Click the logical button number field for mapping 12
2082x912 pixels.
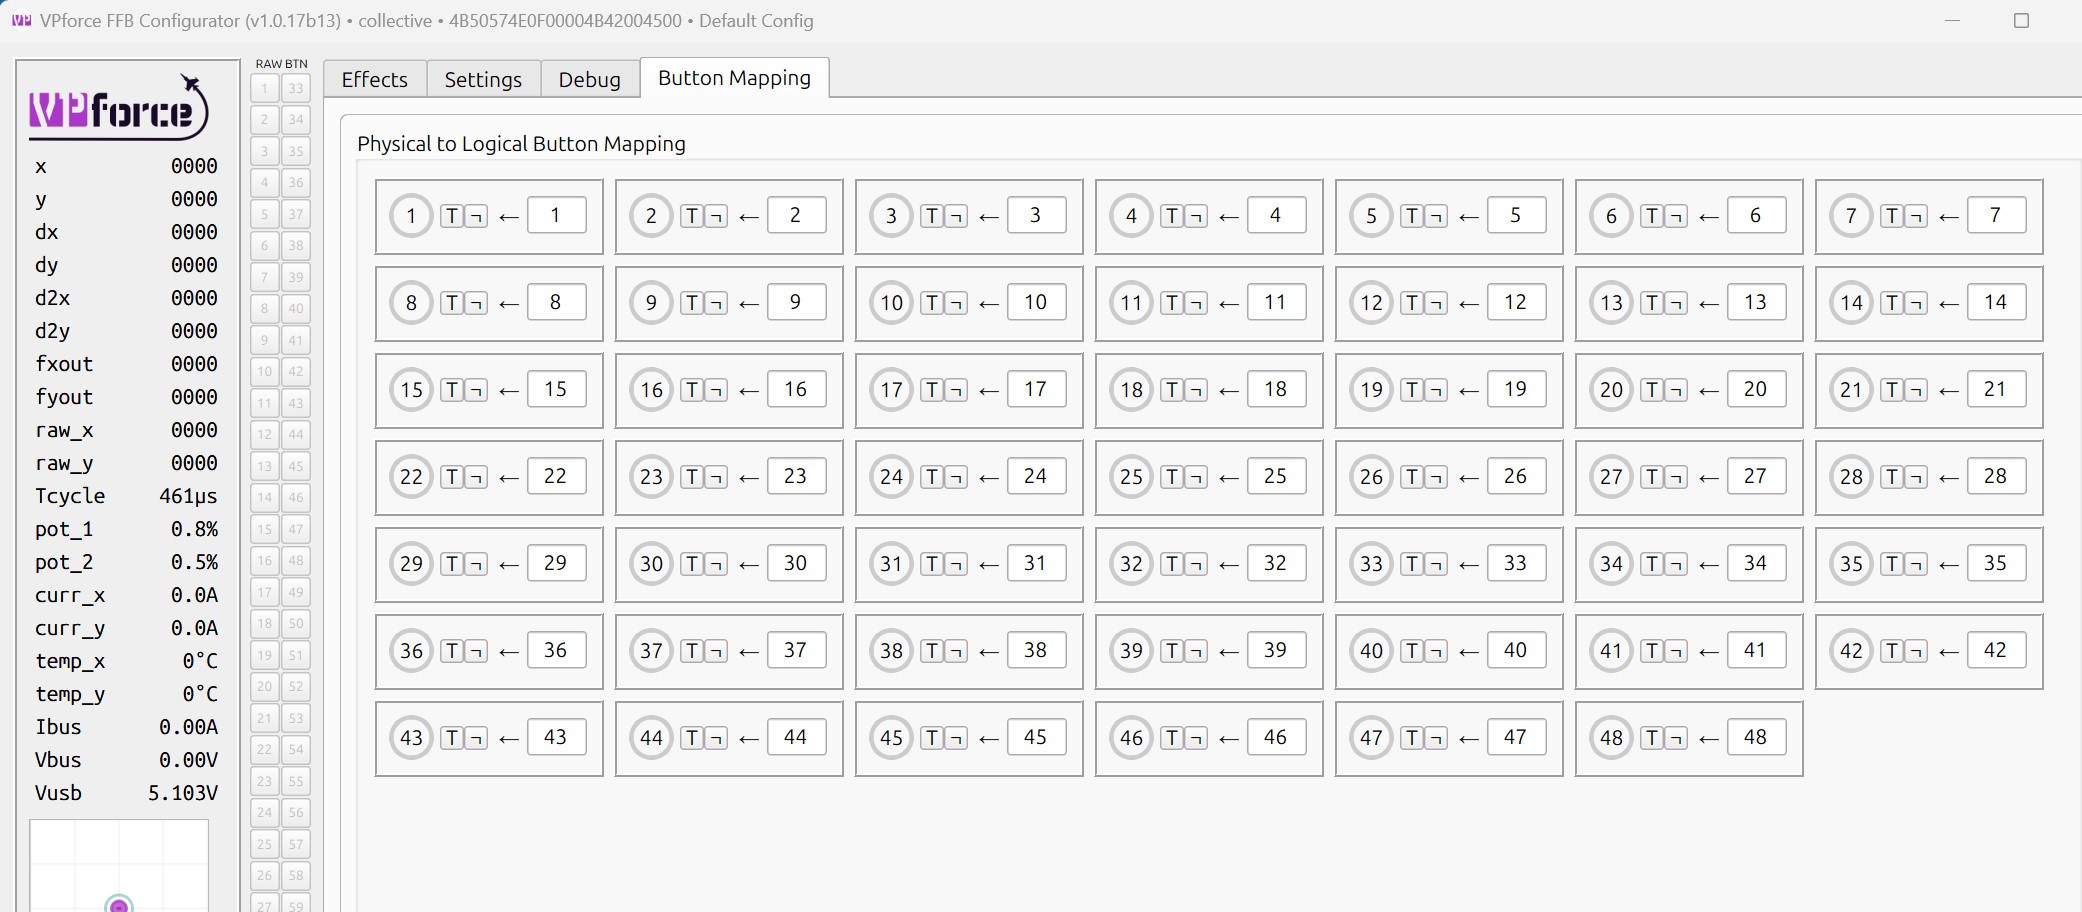tap(1517, 301)
